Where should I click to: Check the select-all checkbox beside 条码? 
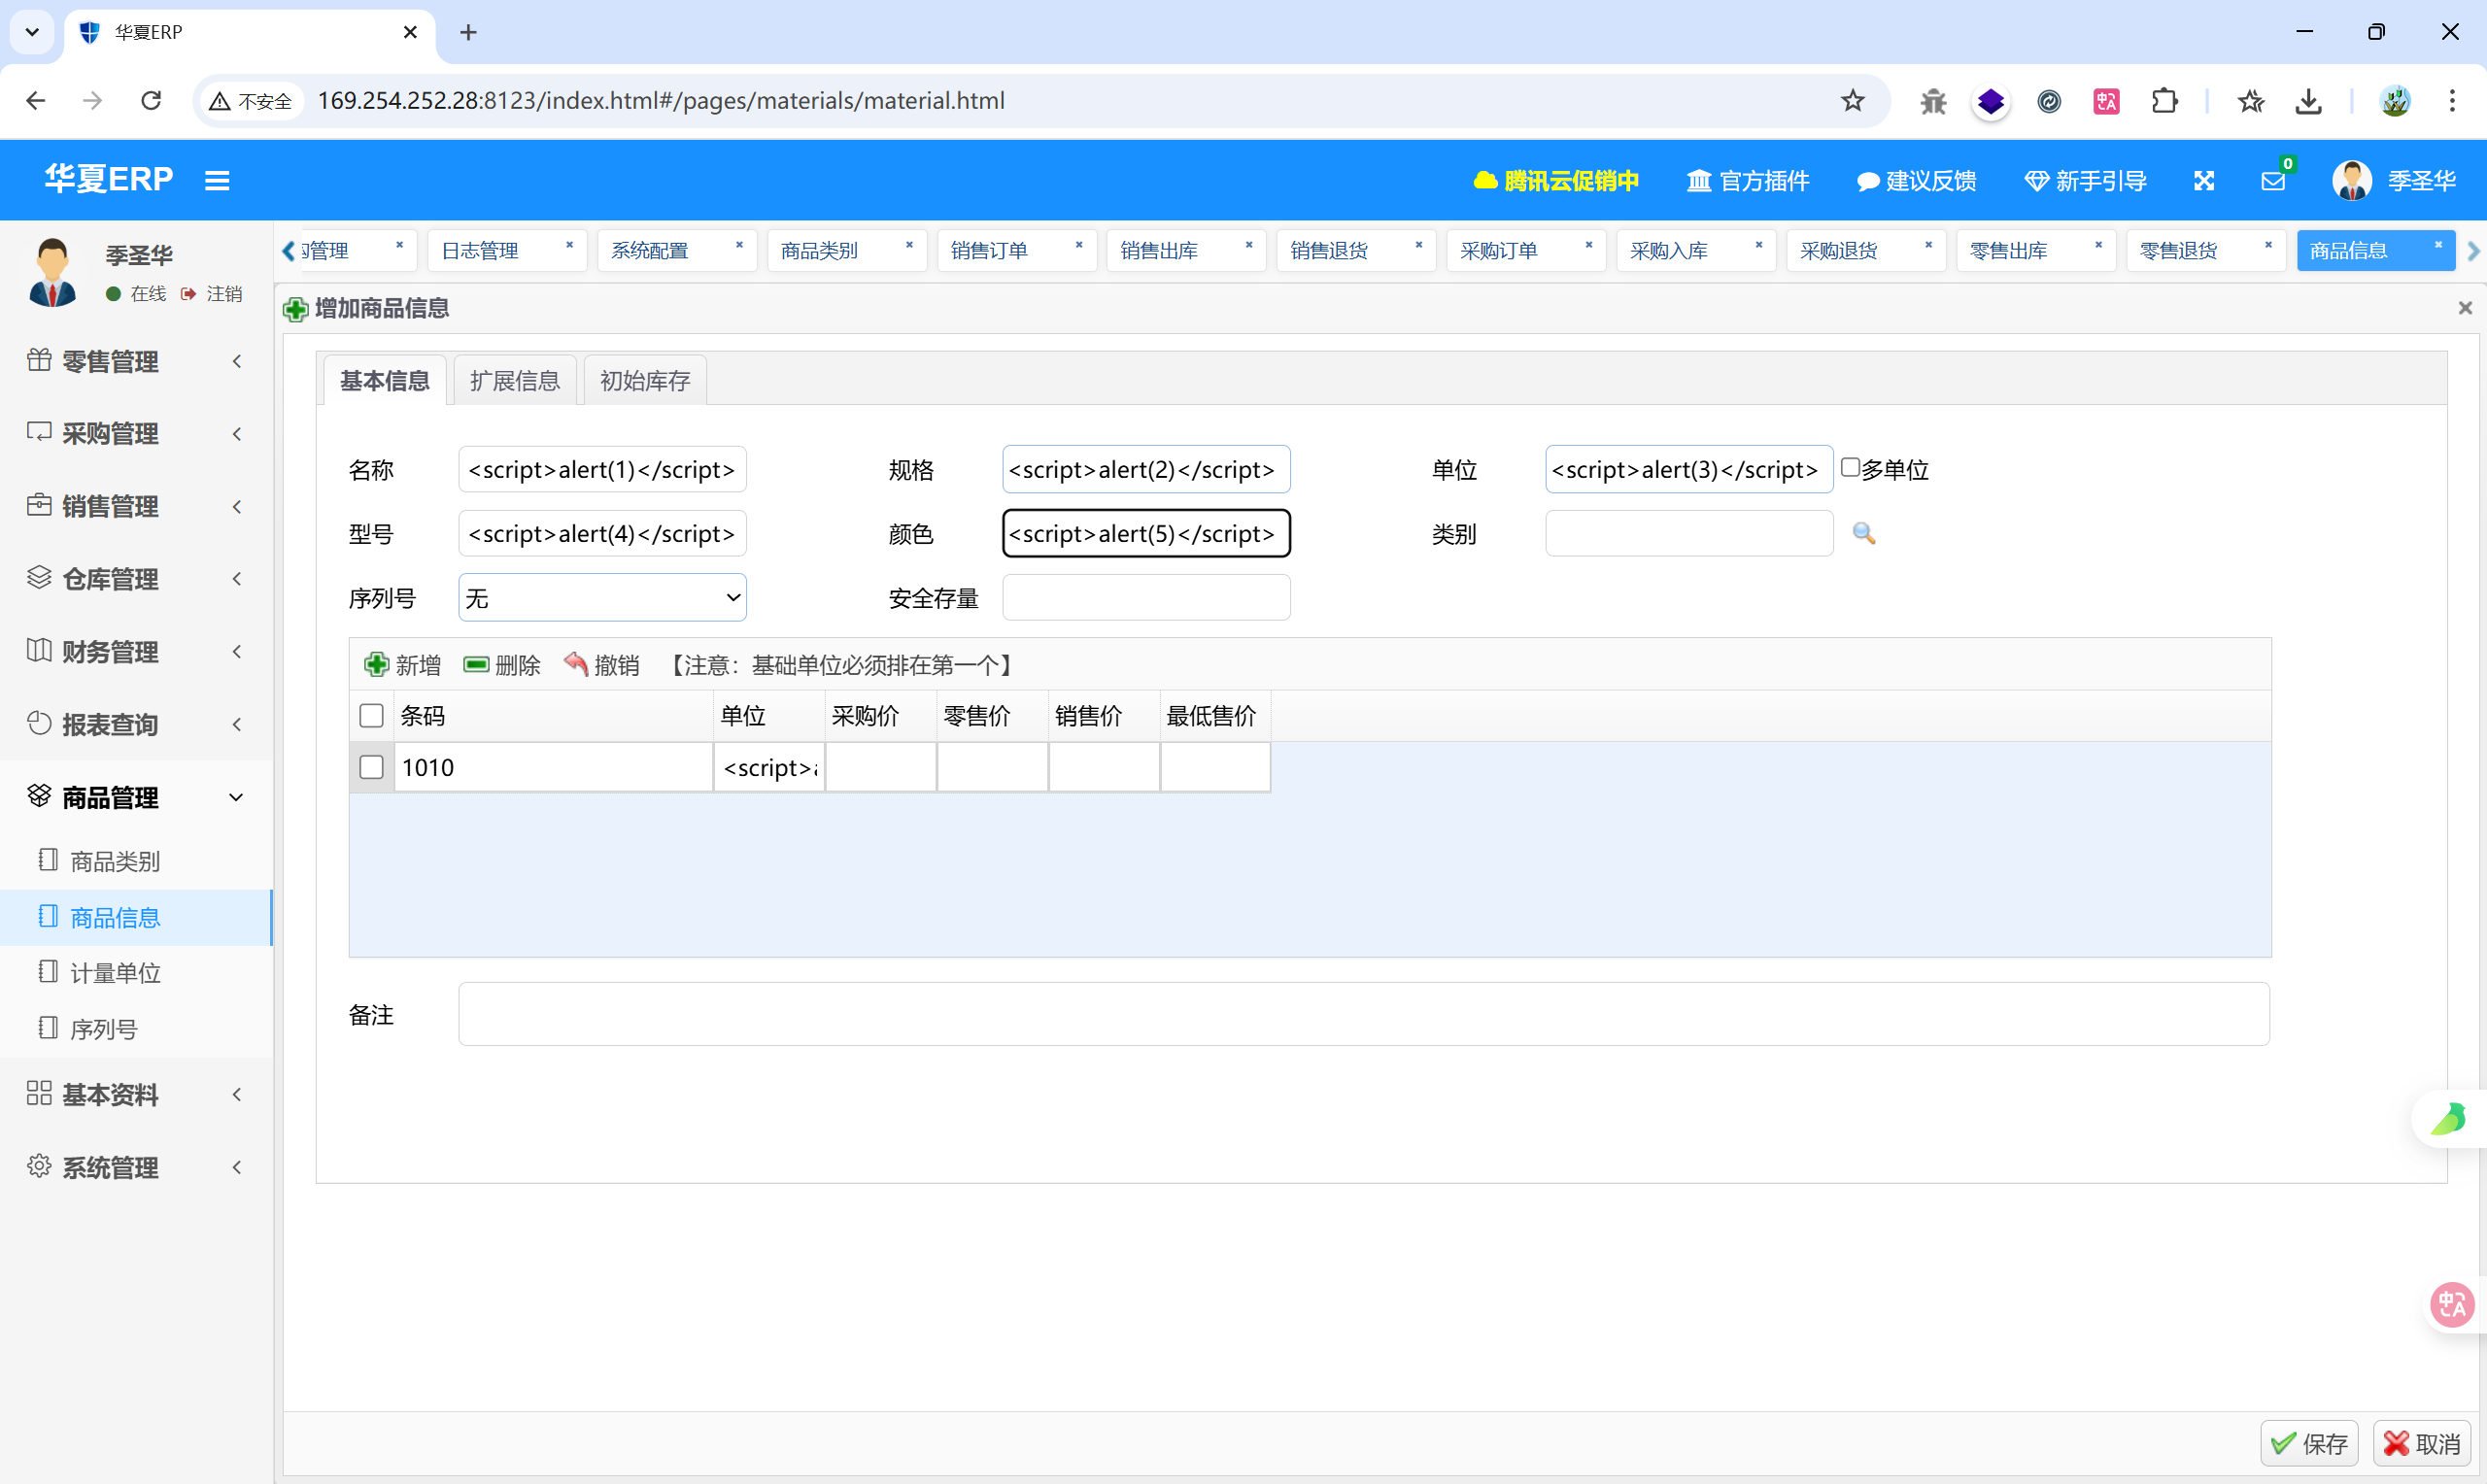371,716
